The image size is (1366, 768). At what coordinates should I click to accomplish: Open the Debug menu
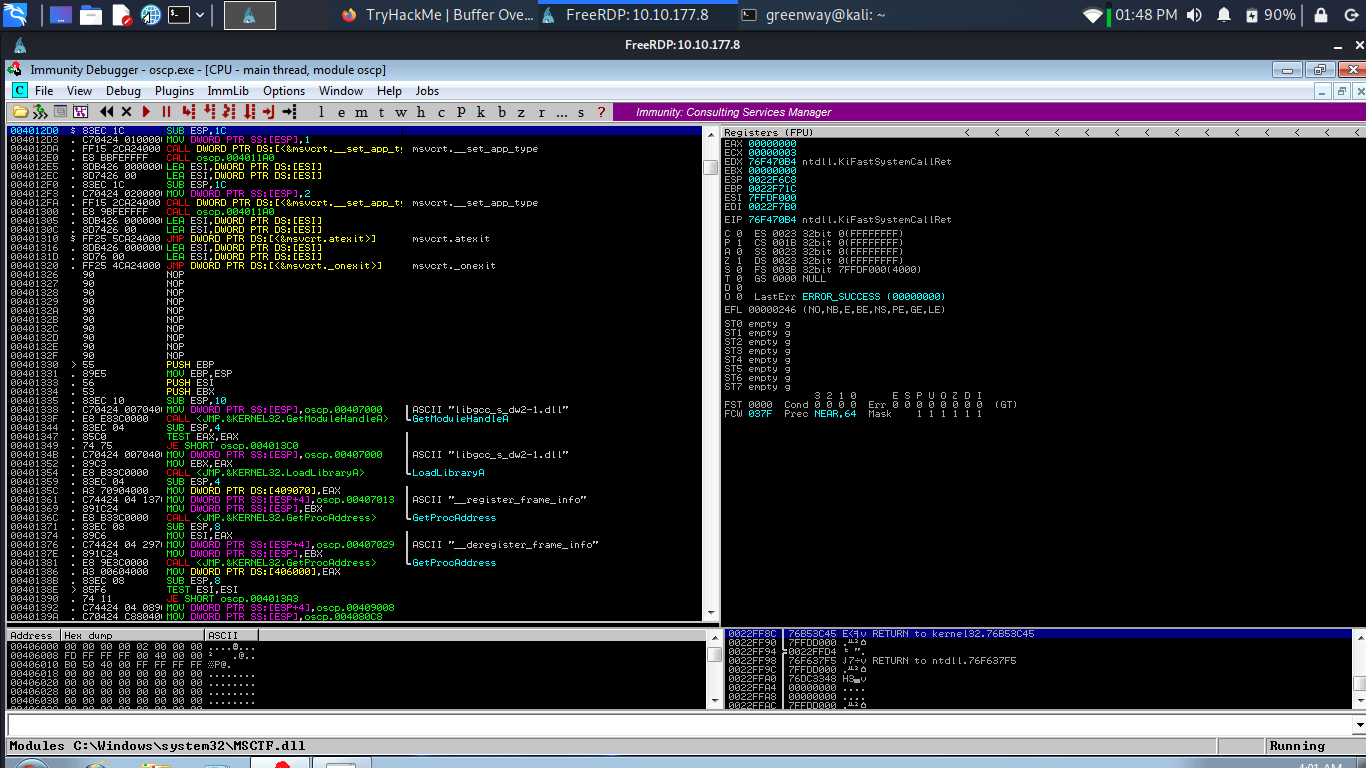tap(123, 91)
